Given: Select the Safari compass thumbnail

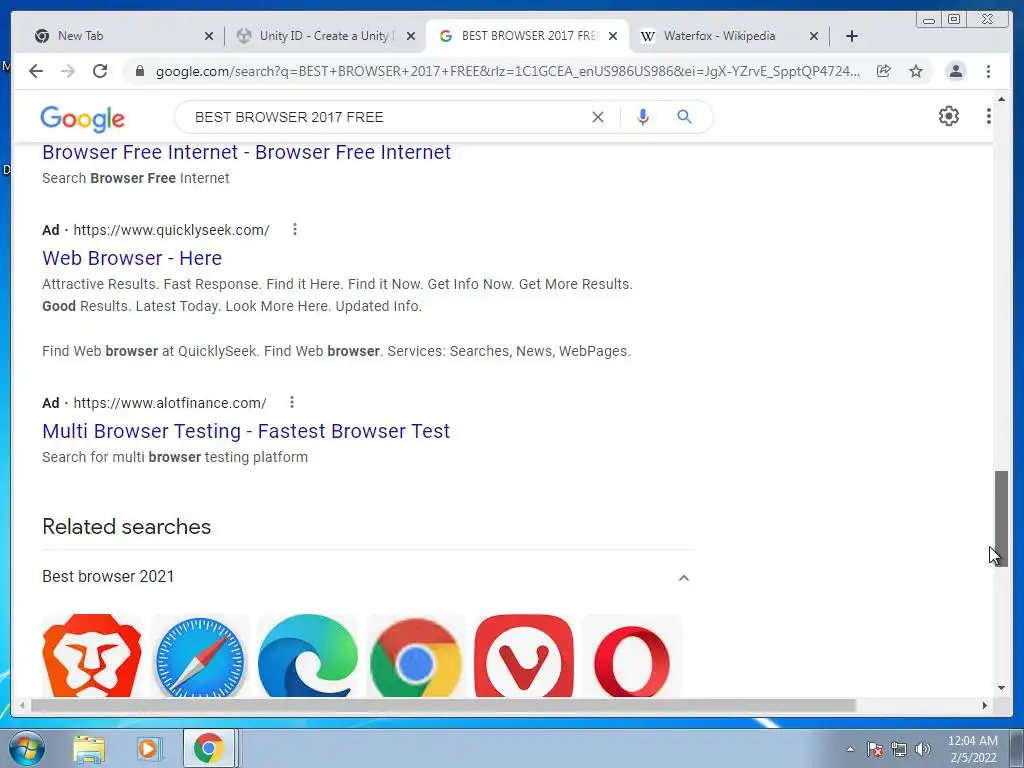Looking at the screenshot, I should click(x=200, y=655).
